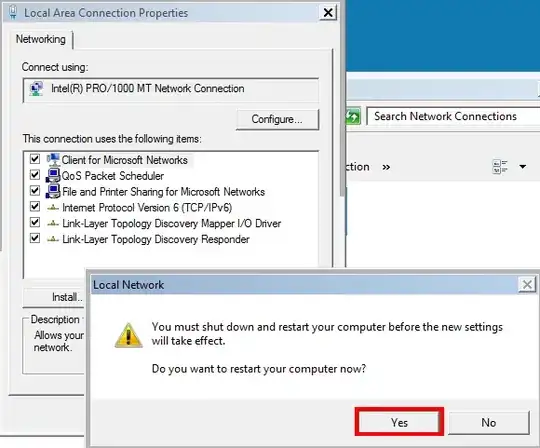This screenshot has width=540, height=448.
Task: Click change view icon in Network Connections
Action: tap(500, 167)
